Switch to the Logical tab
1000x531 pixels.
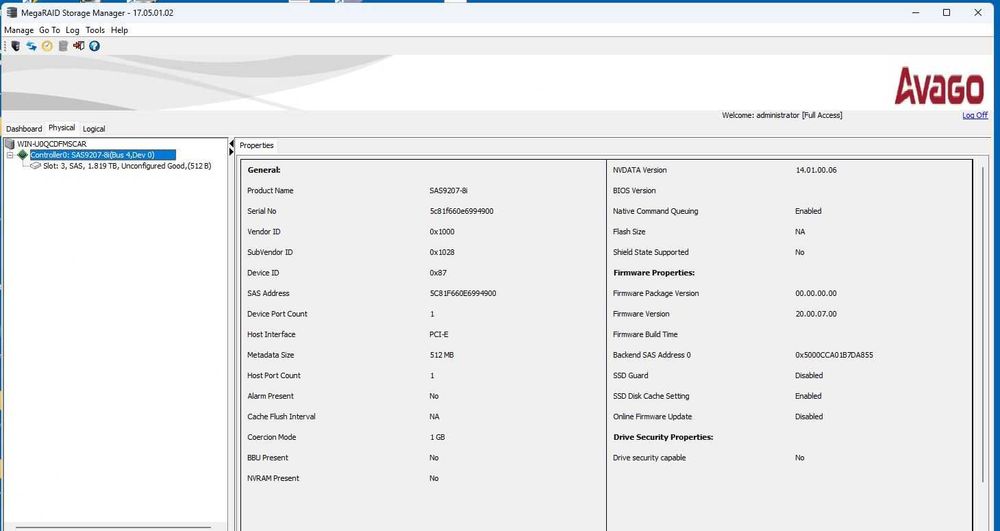pos(94,129)
